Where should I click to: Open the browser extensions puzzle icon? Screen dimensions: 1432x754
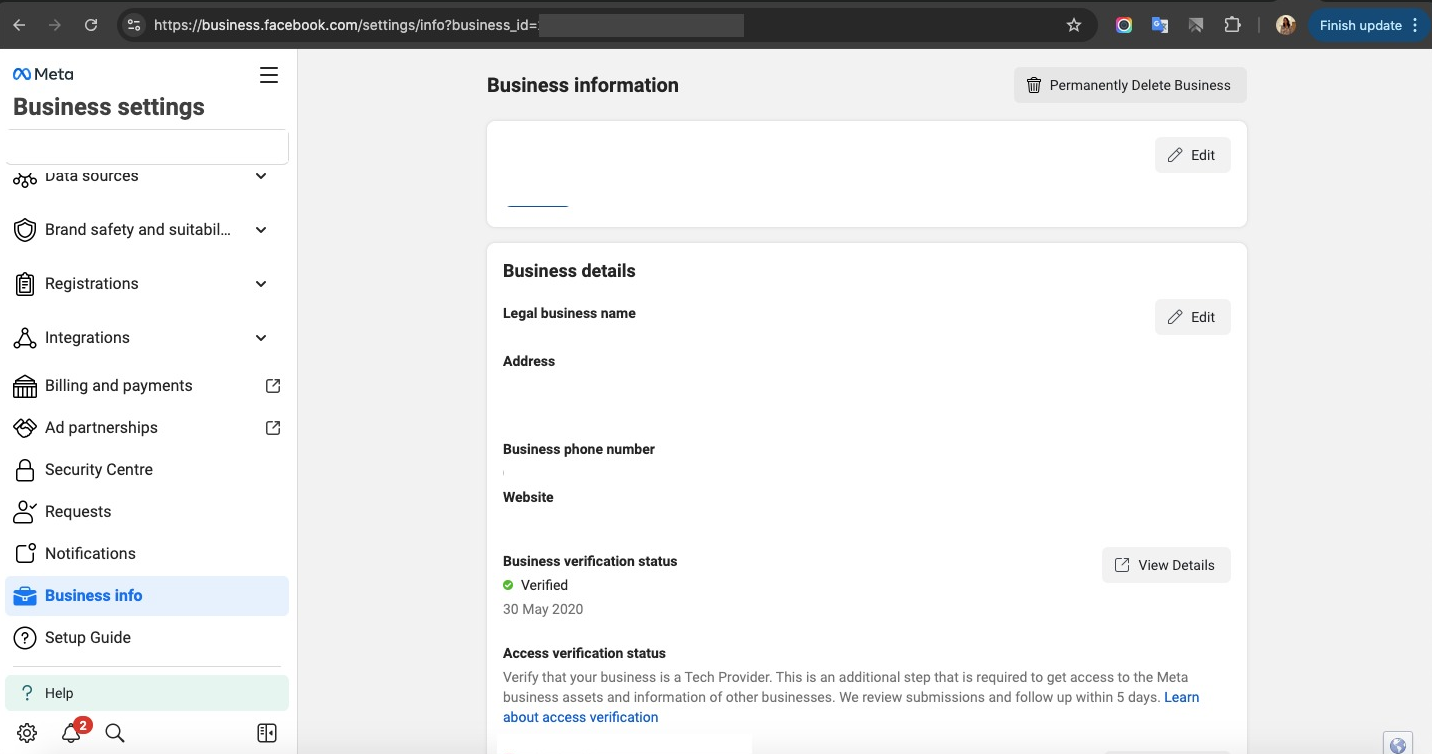pos(1232,25)
